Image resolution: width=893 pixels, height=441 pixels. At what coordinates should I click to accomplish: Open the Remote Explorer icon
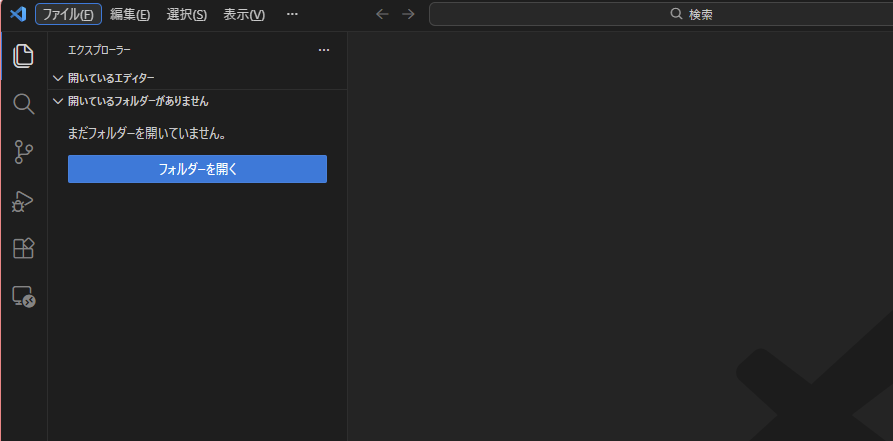24,296
